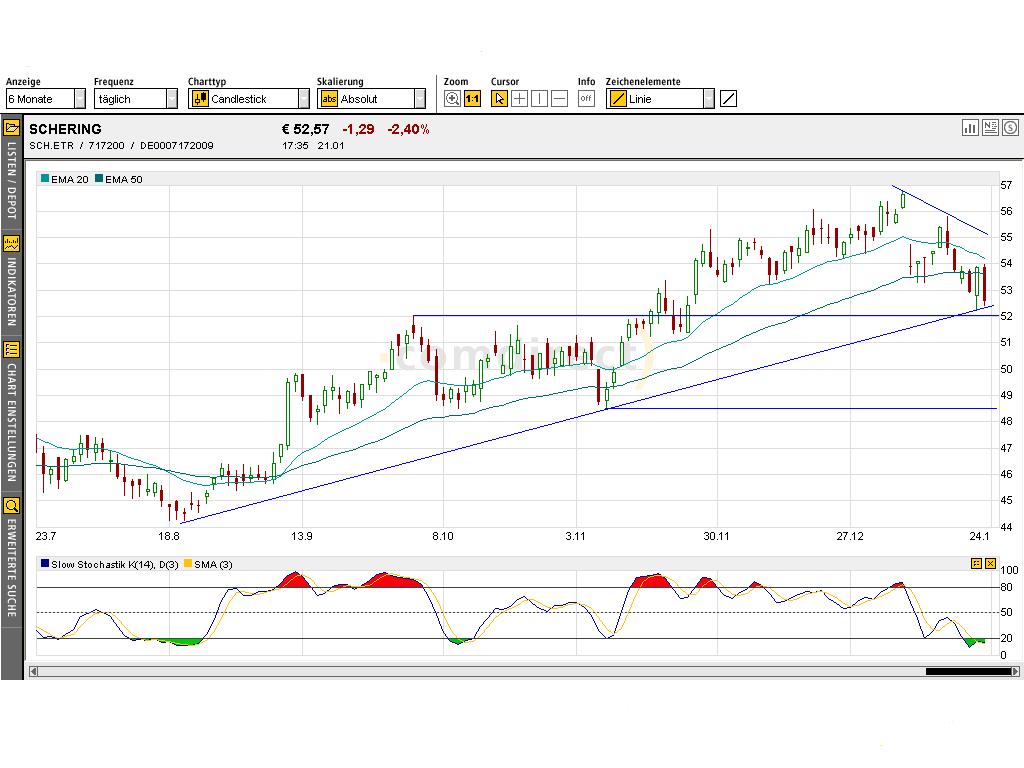Choose the vertical line cursor tool
Image resolution: width=1024 pixels, height=768 pixels.
point(539,97)
